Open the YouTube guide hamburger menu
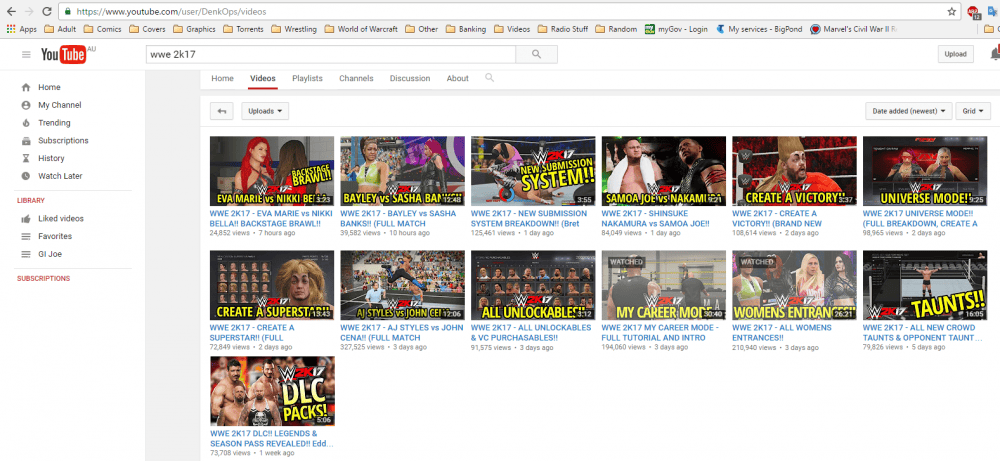Viewport: 1000px width, 461px height. (x=26, y=55)
